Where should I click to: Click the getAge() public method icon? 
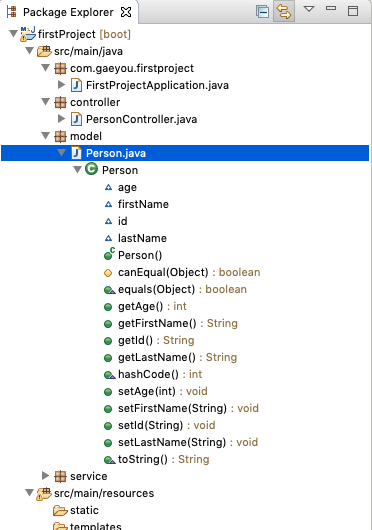(x=108, y=307)
